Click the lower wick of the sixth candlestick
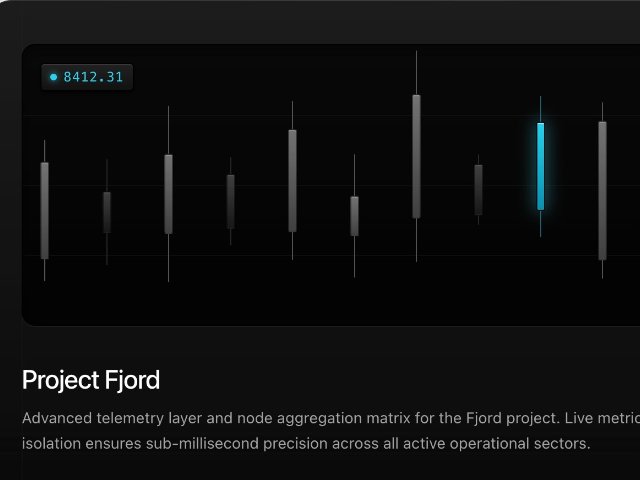Image resolution: width=640 pixels, height=480 pixels. click(x=354, y=256)
